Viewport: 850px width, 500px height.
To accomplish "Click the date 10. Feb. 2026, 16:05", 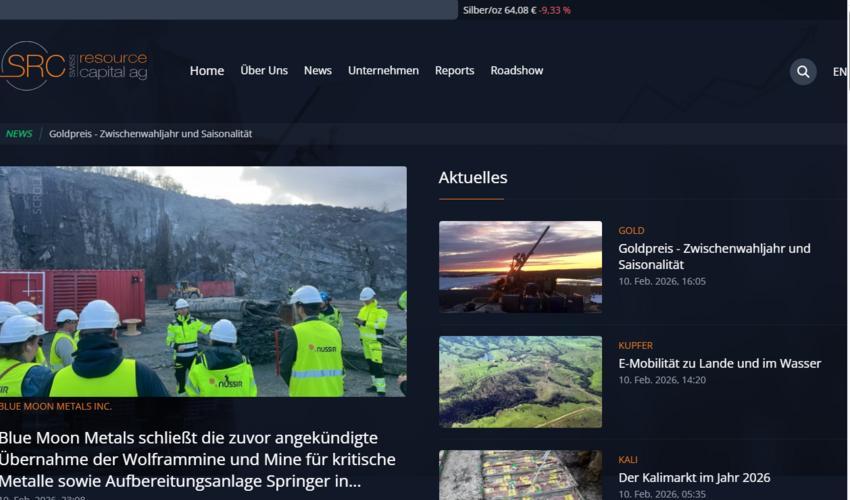I will point(662,281).
